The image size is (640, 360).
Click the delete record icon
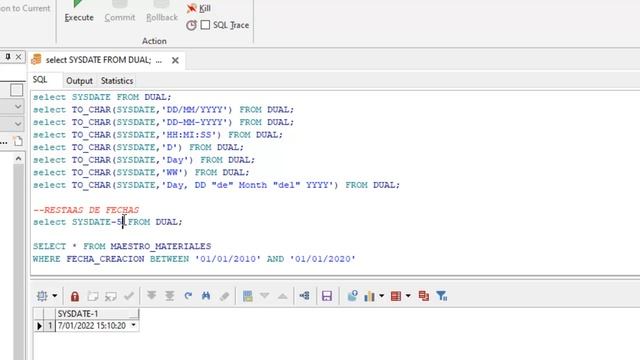[x=111, y=296]
